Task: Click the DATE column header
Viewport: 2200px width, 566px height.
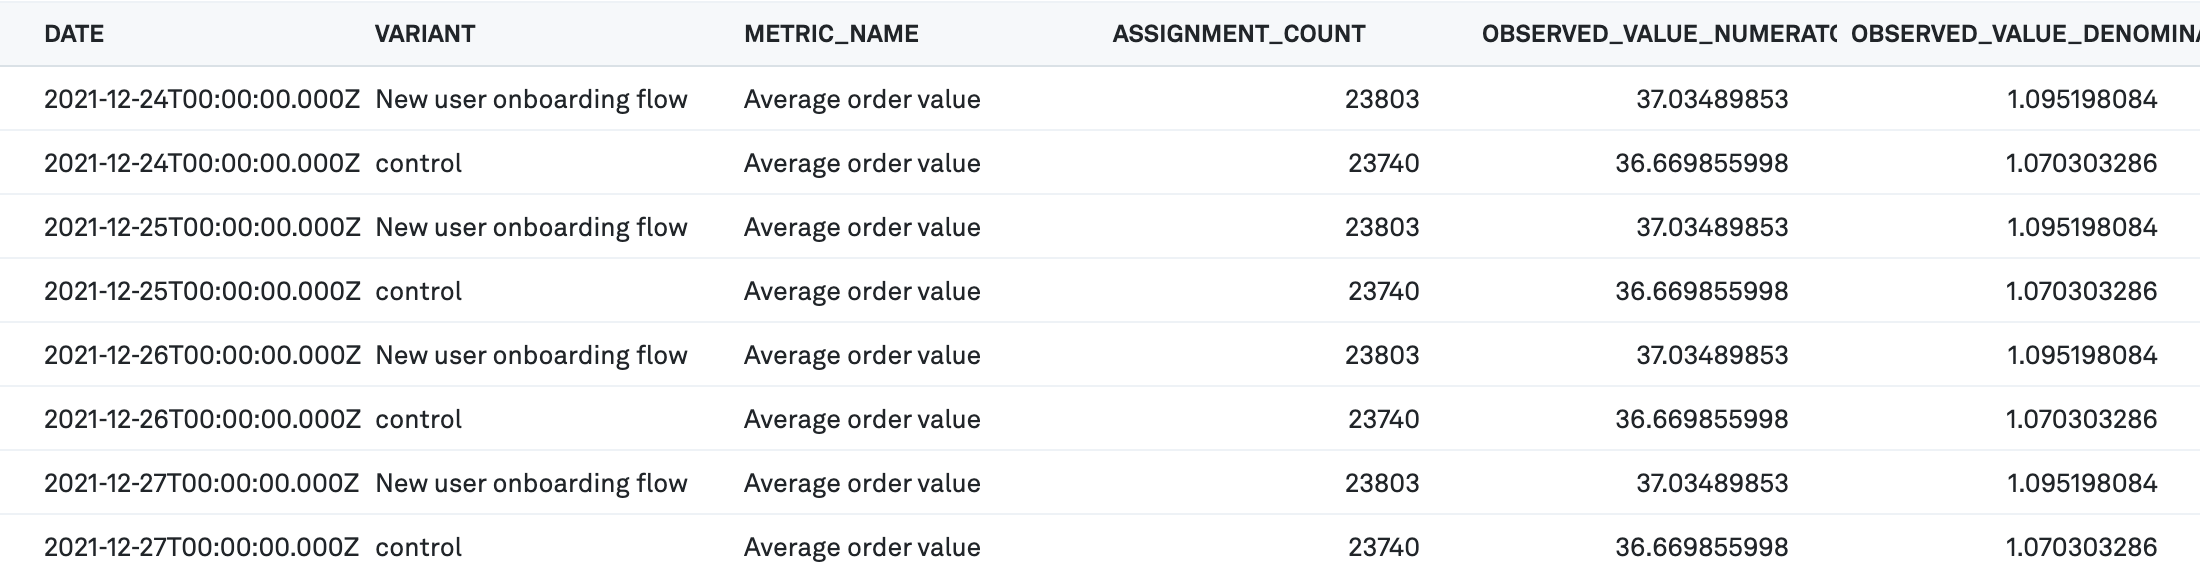Action: (x=74, y=34)
